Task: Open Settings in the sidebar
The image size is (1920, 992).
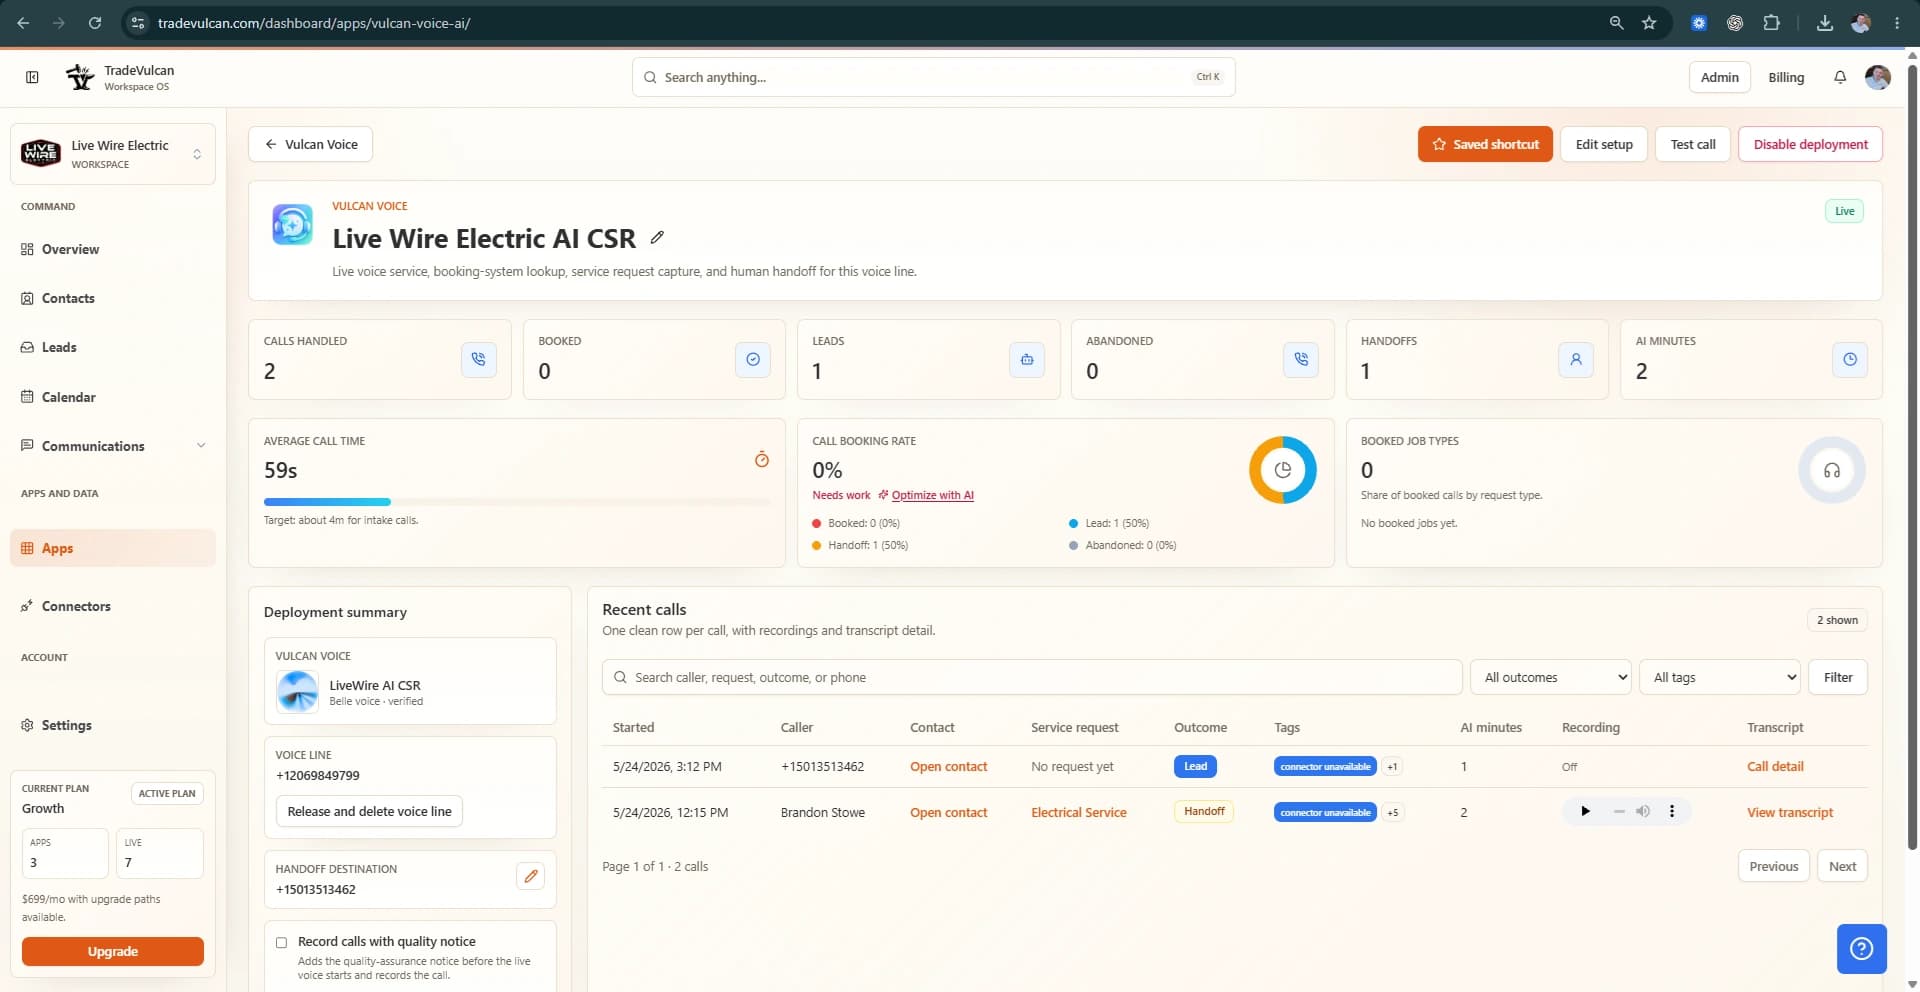Action: click(x=66, y=725)
